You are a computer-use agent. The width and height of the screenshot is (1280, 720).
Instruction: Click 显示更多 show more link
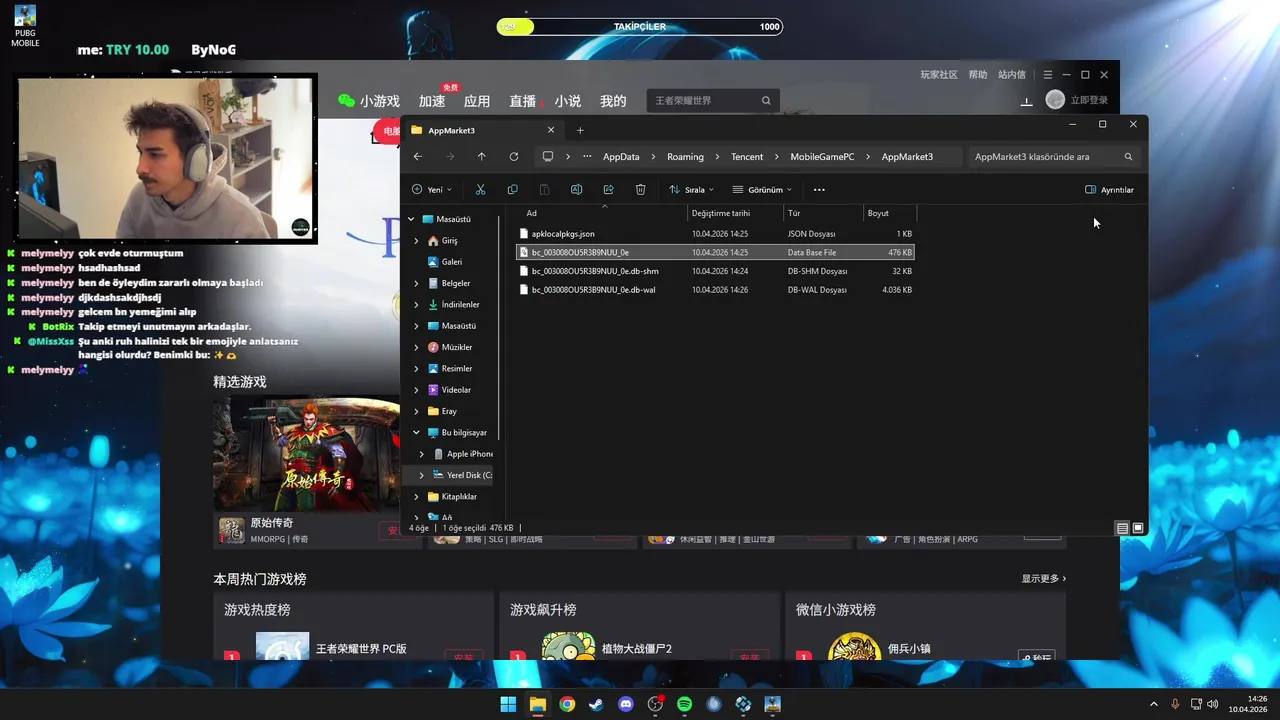(1044, 578)
